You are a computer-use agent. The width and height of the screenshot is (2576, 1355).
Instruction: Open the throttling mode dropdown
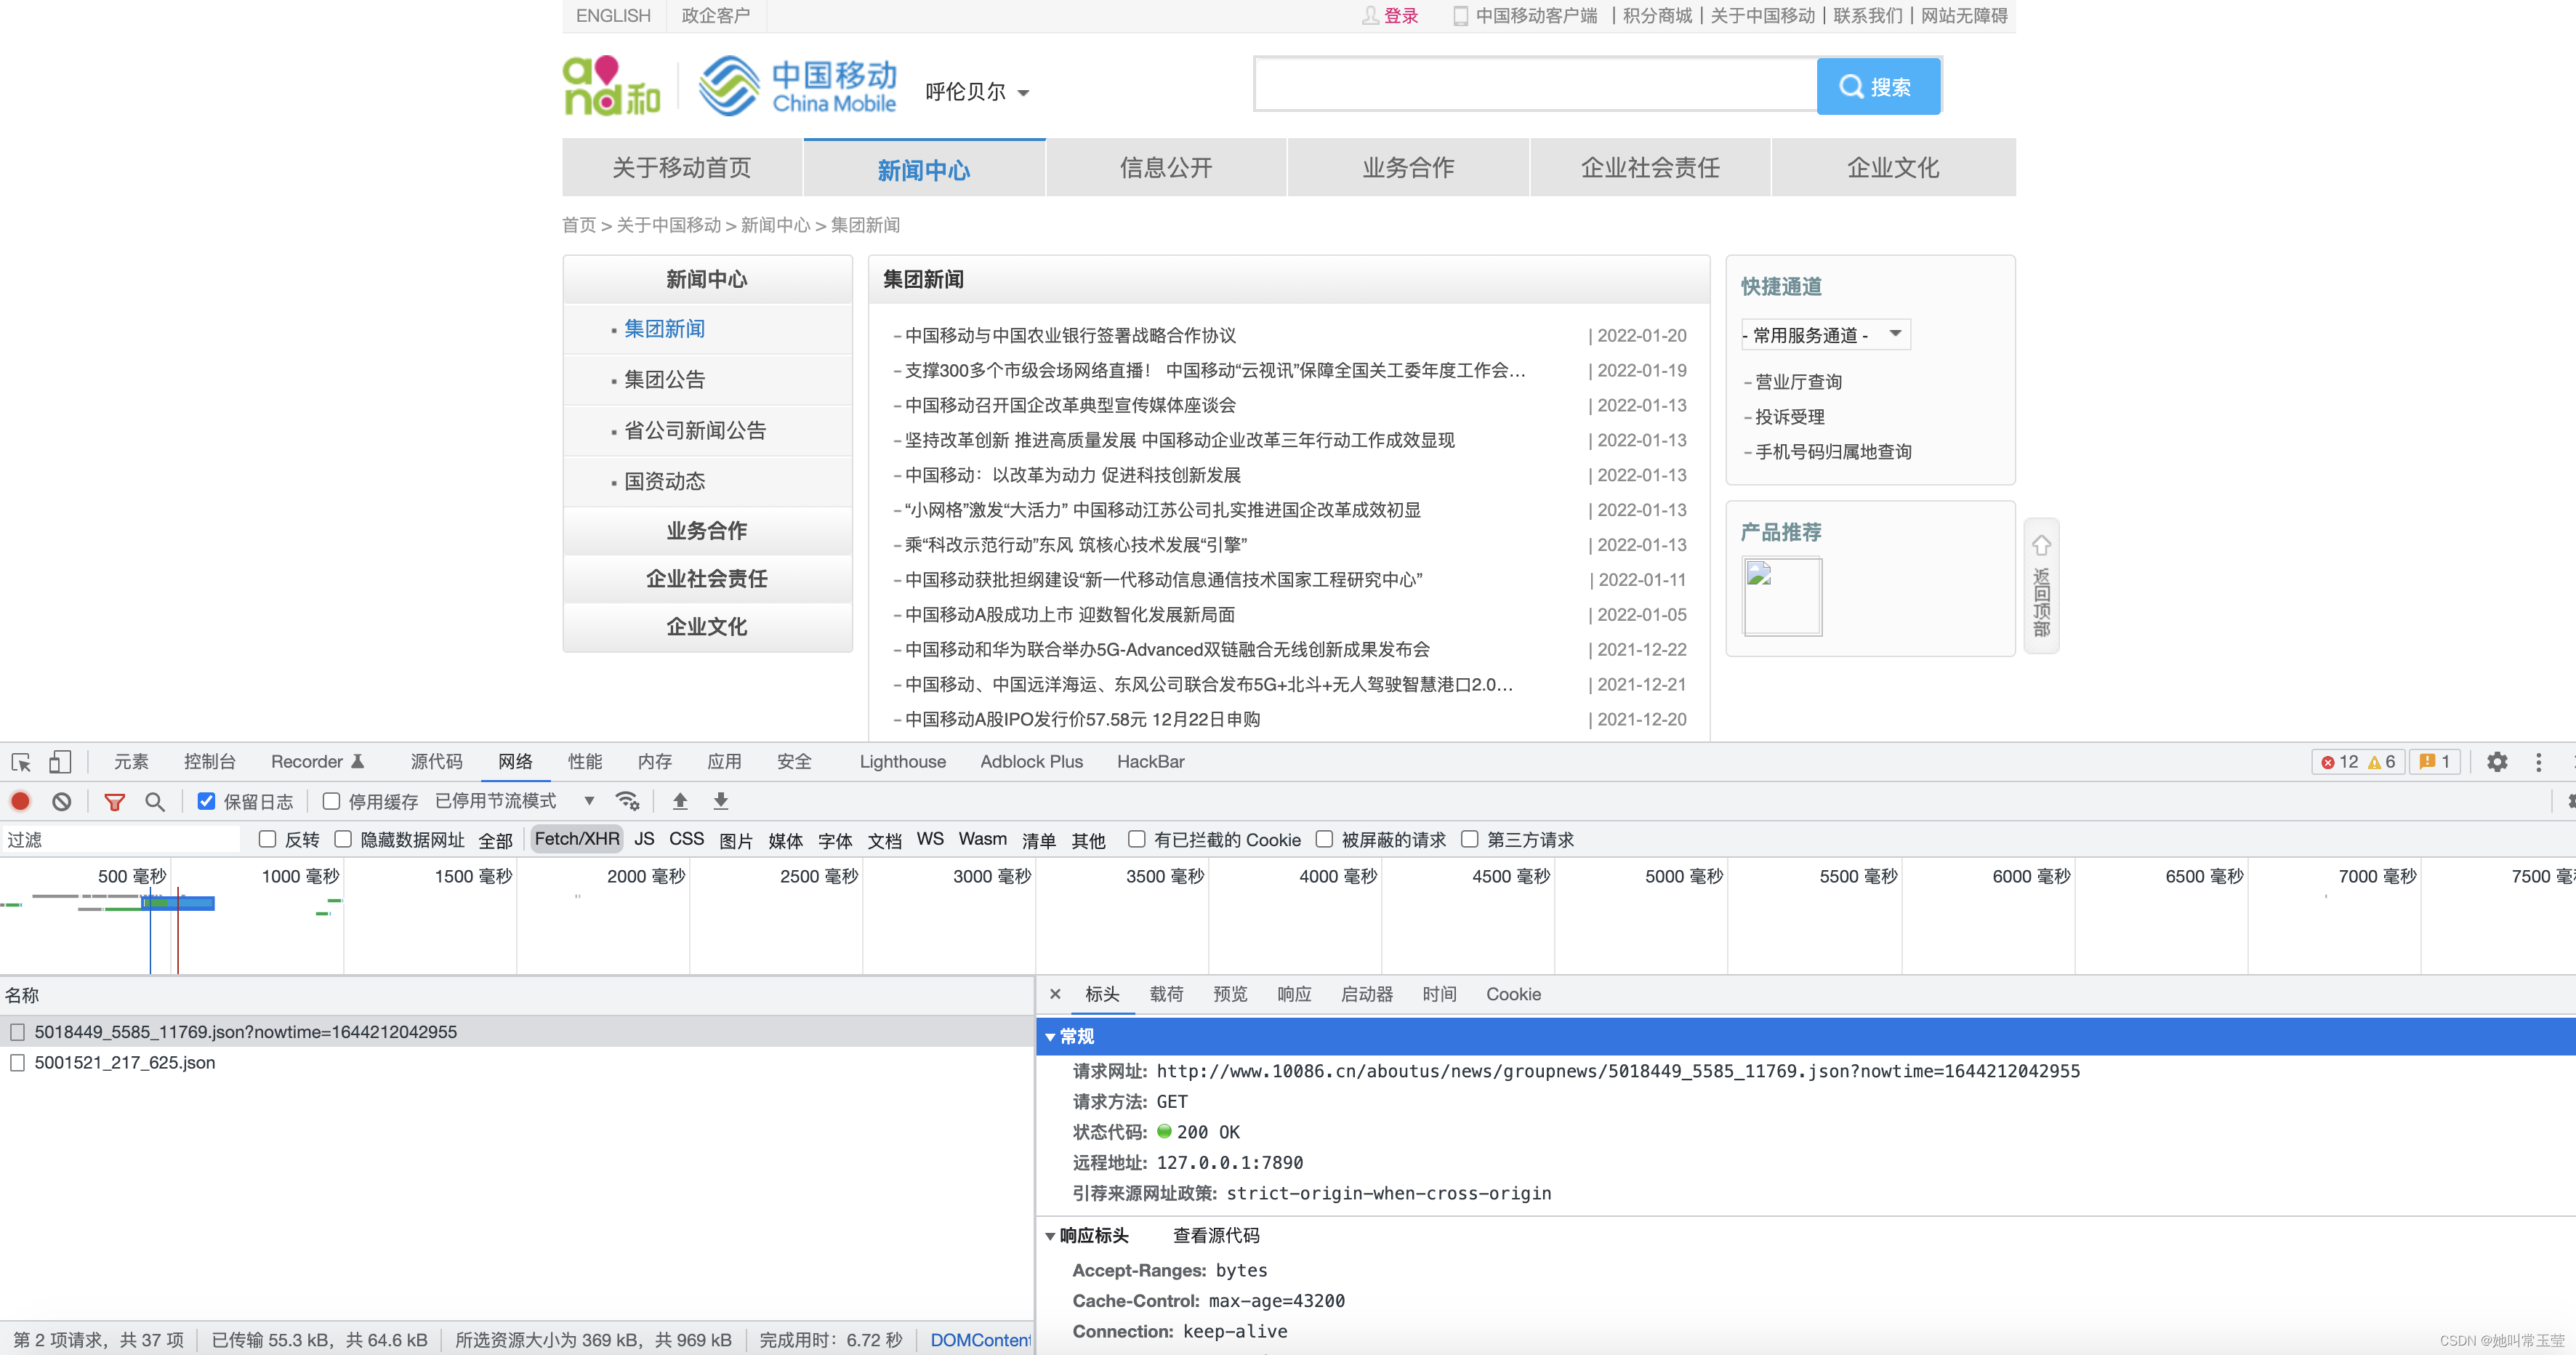[x=515, y=801]
